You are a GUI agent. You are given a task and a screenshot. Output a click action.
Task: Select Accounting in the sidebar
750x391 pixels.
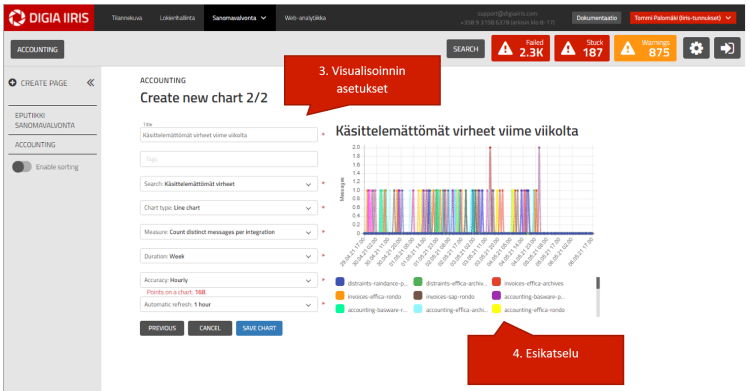click(35, 145)
